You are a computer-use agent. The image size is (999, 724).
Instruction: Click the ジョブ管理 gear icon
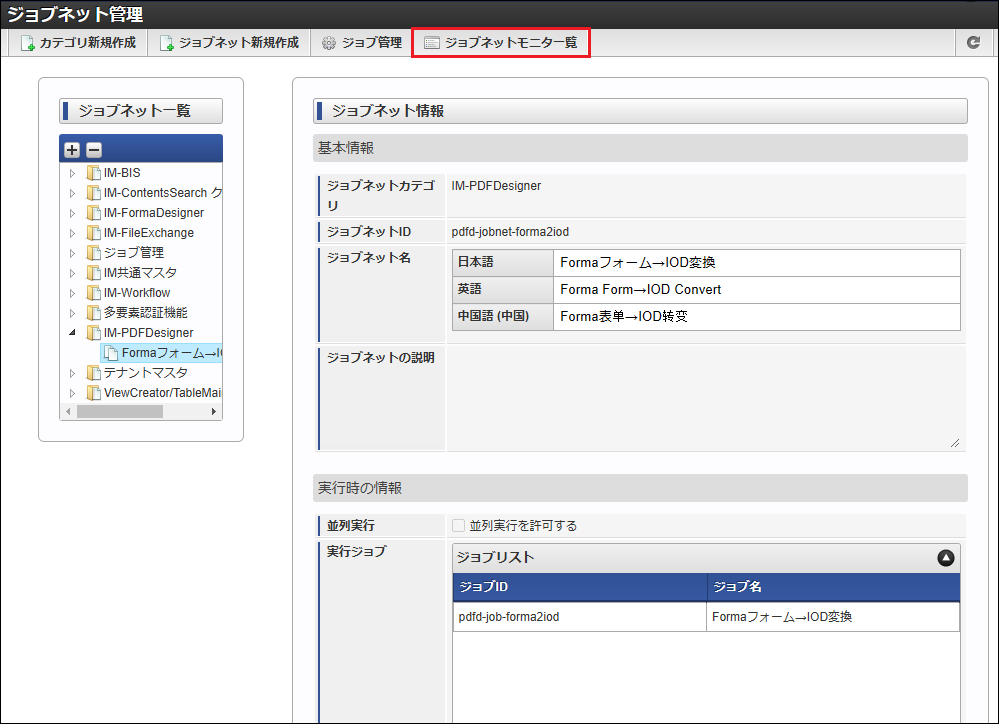(329, 43)
